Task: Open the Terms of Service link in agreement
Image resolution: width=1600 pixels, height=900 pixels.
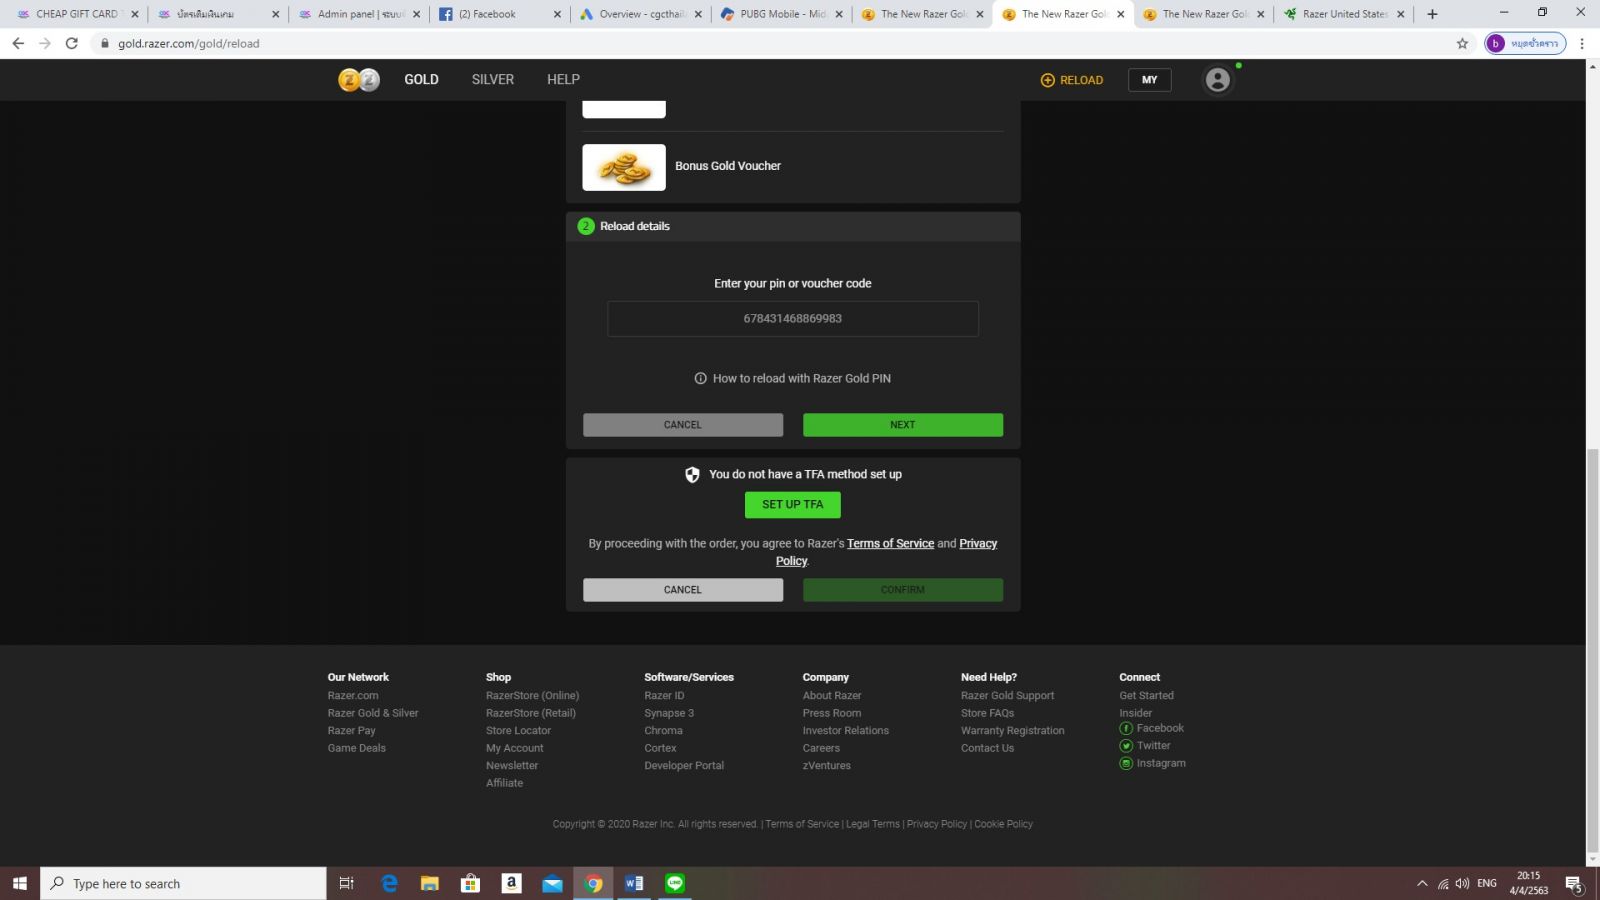Action: (890, 544)
